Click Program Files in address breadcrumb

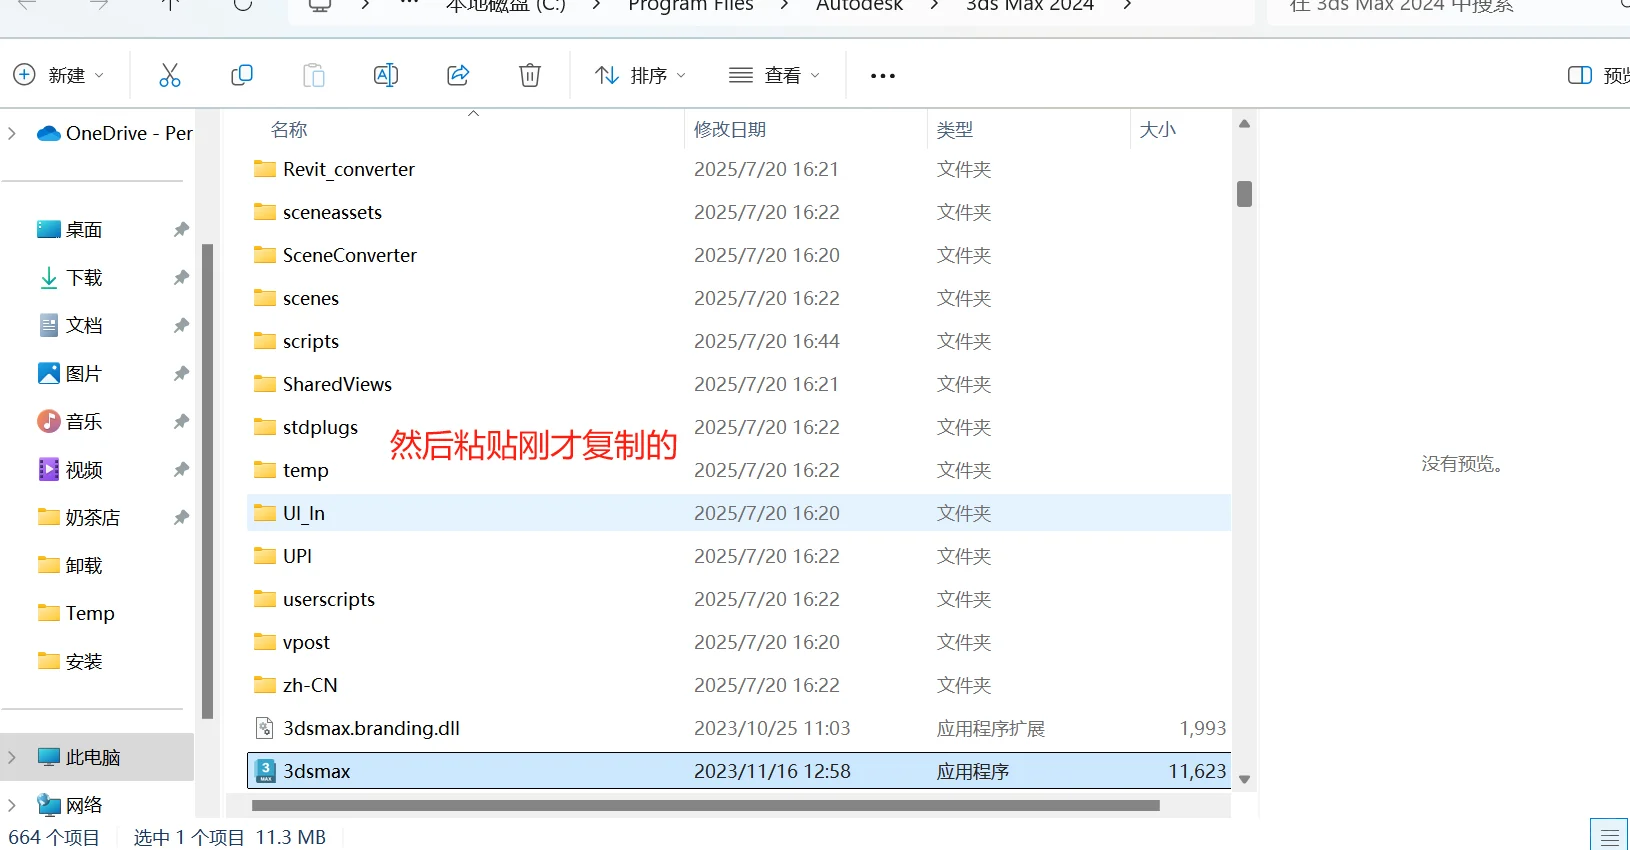coord(691,6)
